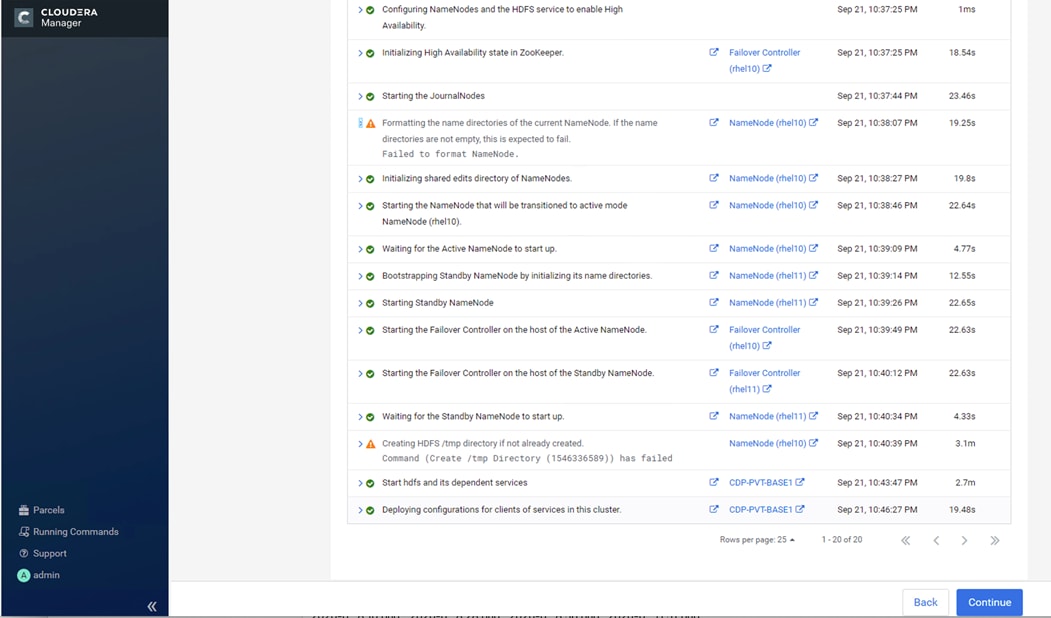Click the admin avatar icon
This screenshot has width=1051, height=618.
click(x=23, y=575)
